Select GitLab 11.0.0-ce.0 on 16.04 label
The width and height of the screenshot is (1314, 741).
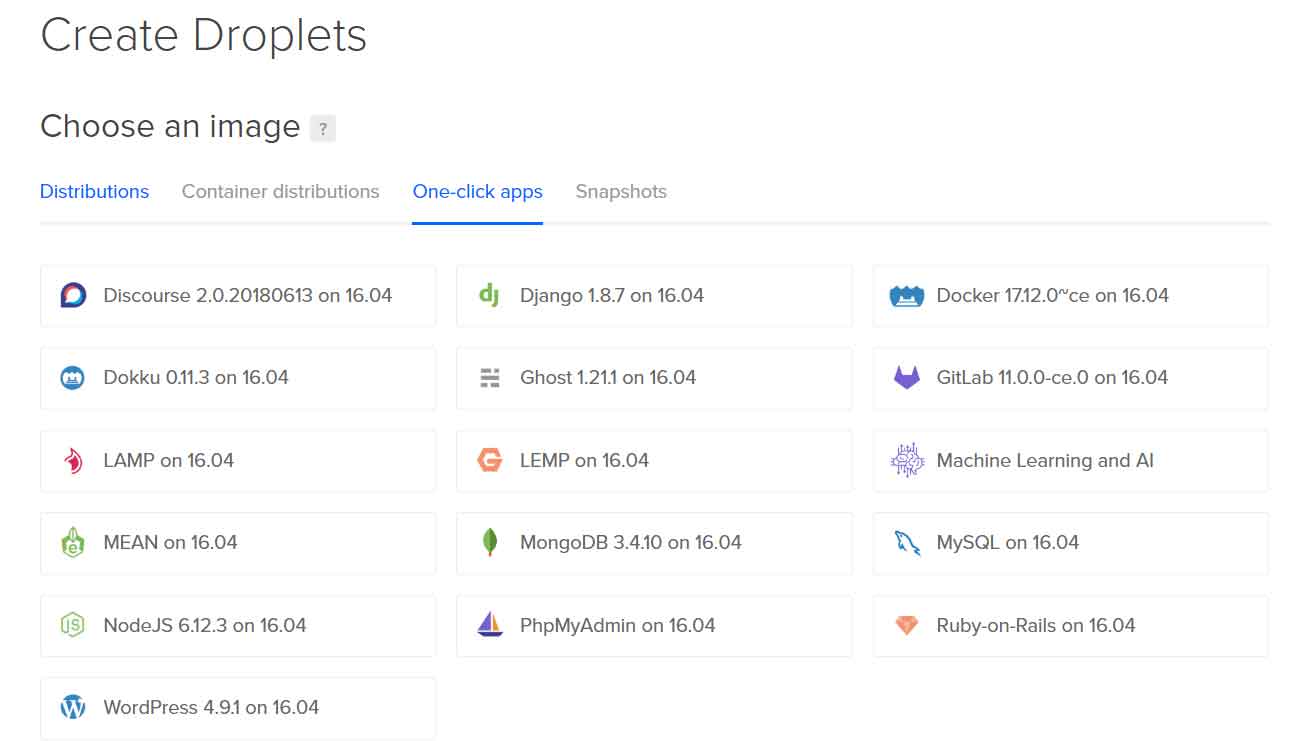[1052, 378]
